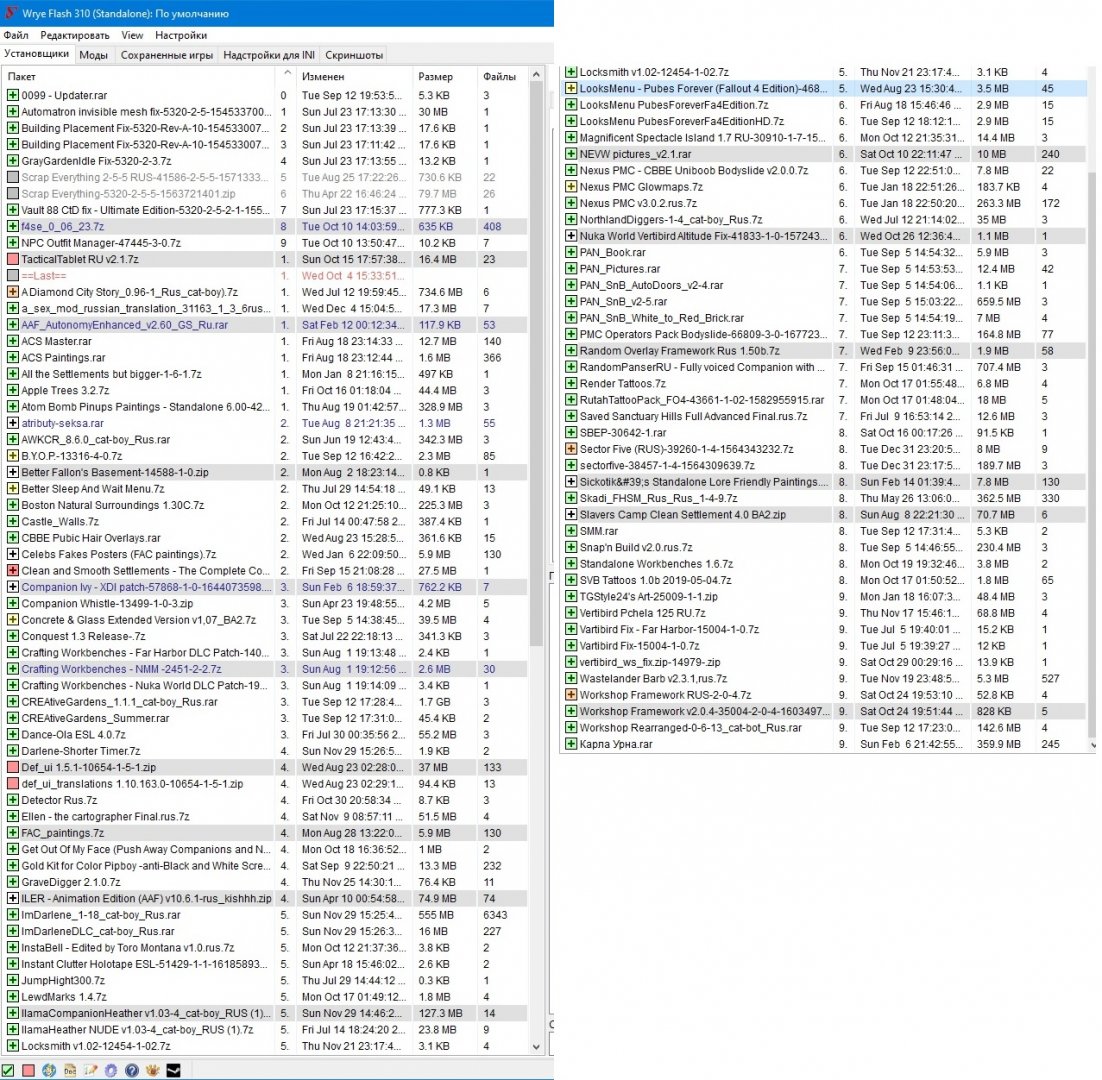The width and height of the screenshot is (1102, 1080).
Task: Click the red icon beside TacticalTablet RU v2.1.7z
Action: (x=12, y=259)
